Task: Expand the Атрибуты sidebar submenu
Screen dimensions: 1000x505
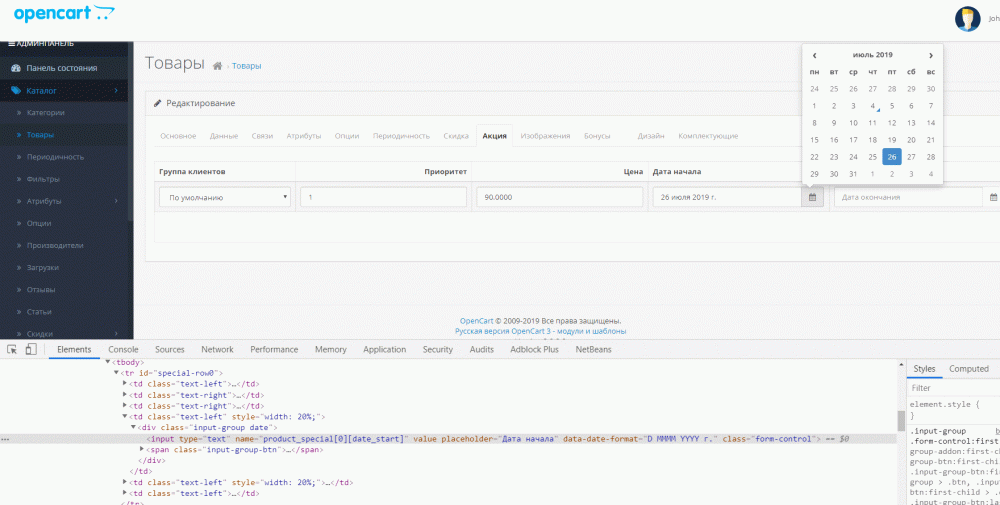Action: point(115,201)
